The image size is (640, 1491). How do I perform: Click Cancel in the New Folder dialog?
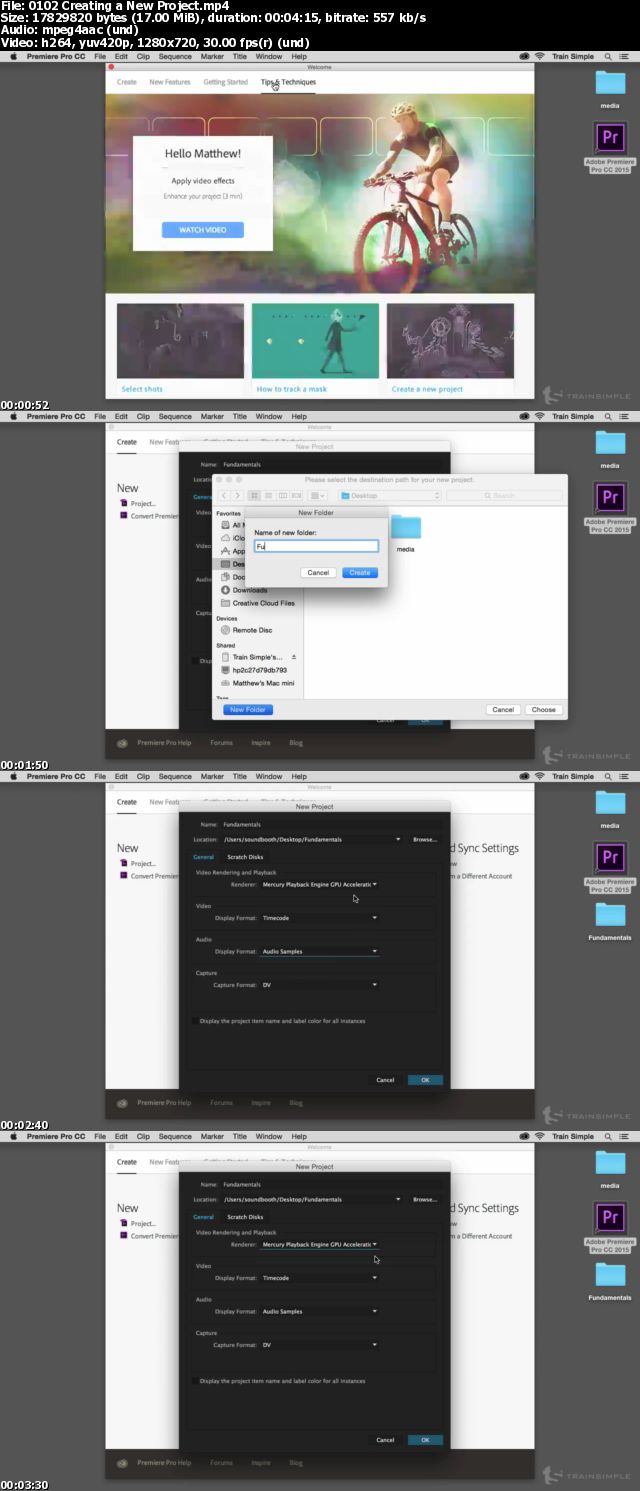(318, 573)
